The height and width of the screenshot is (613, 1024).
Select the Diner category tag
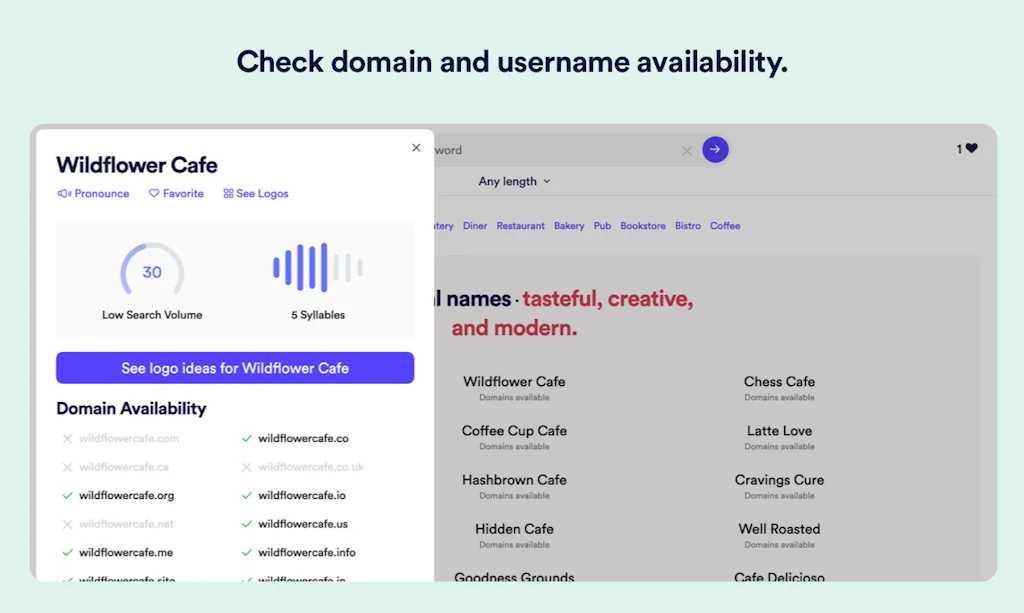pos(475,226)
